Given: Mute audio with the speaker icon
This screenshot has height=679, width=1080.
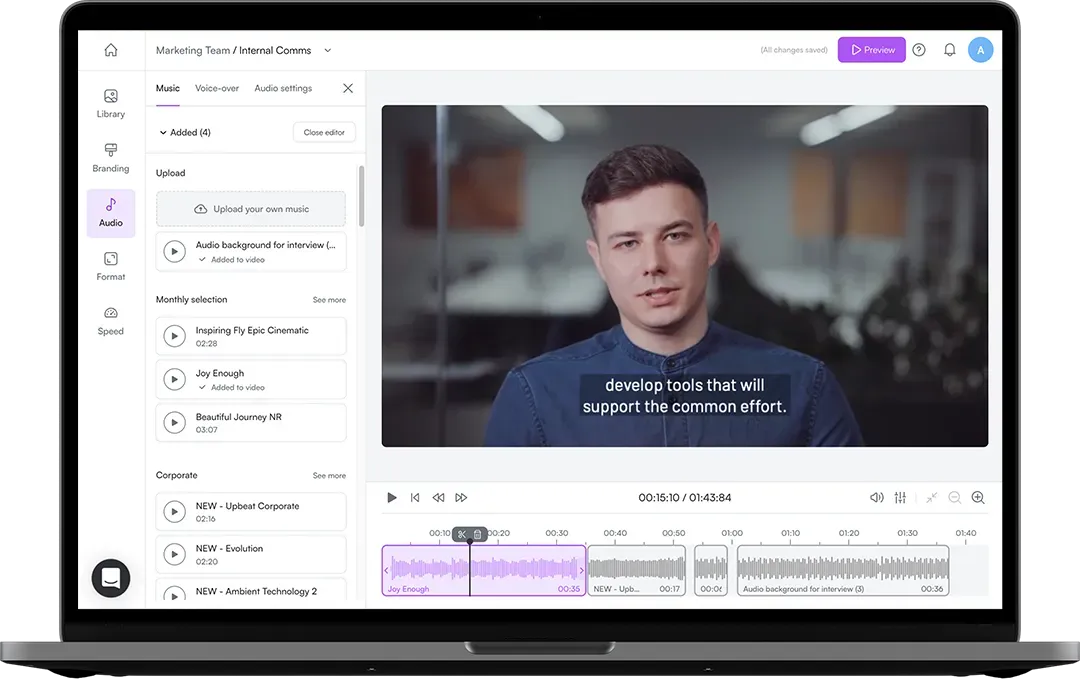Looking at the screenshot, I should pos(877,497).
